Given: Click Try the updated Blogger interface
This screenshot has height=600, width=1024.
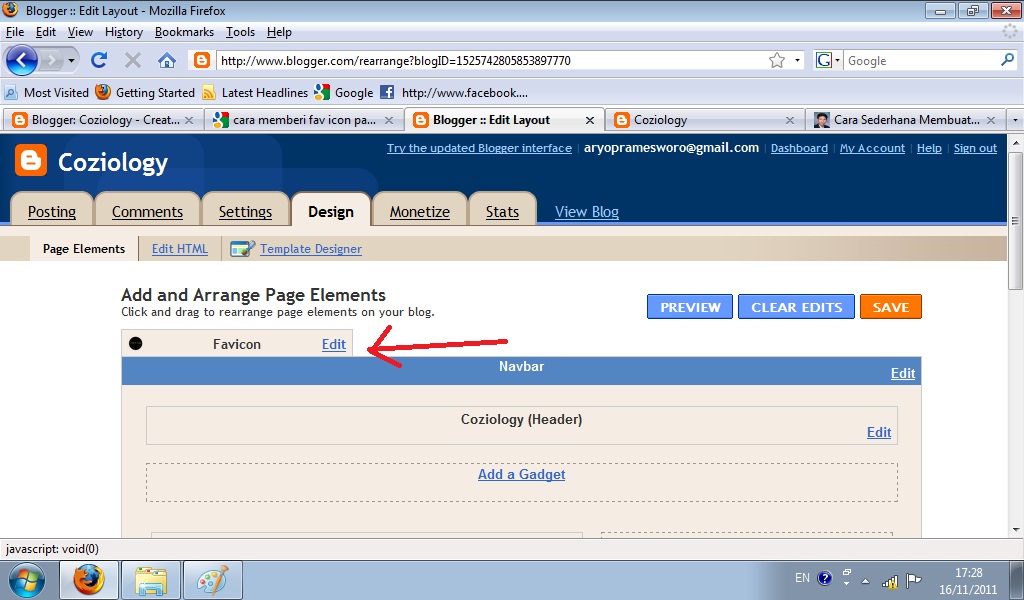Looking at the screenshot, I should coord(479,148).
